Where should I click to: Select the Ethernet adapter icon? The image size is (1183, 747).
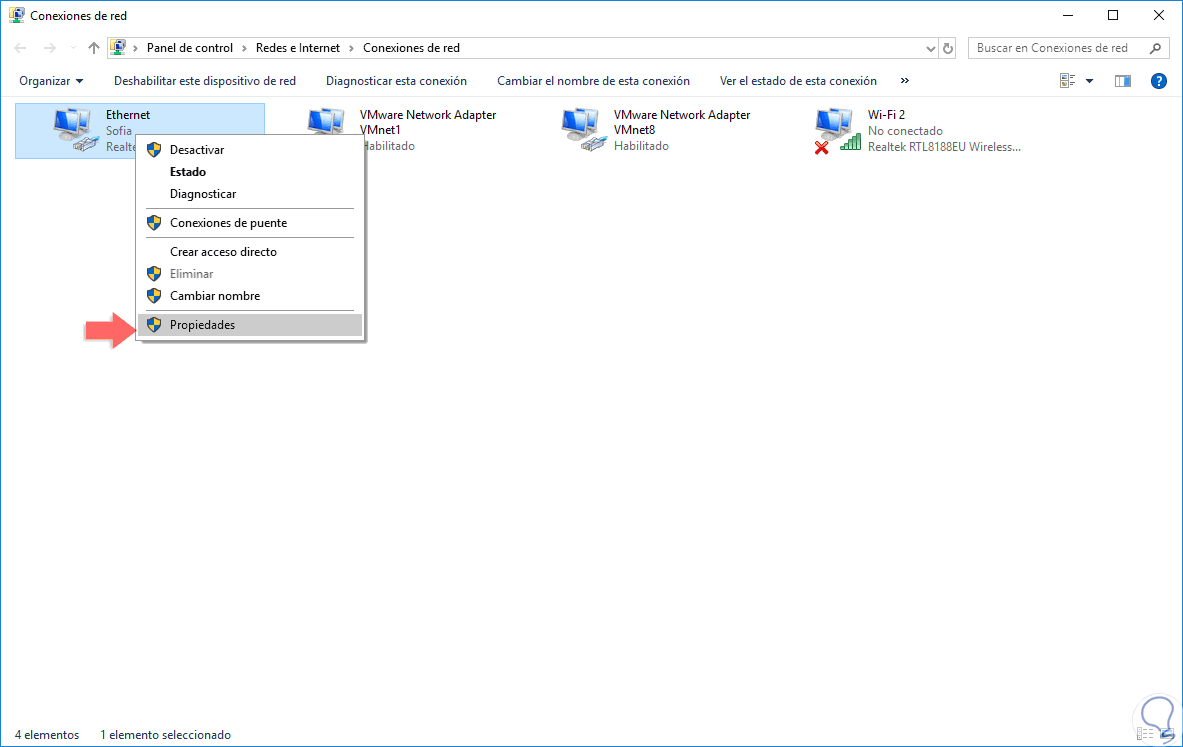click(75, 130)
